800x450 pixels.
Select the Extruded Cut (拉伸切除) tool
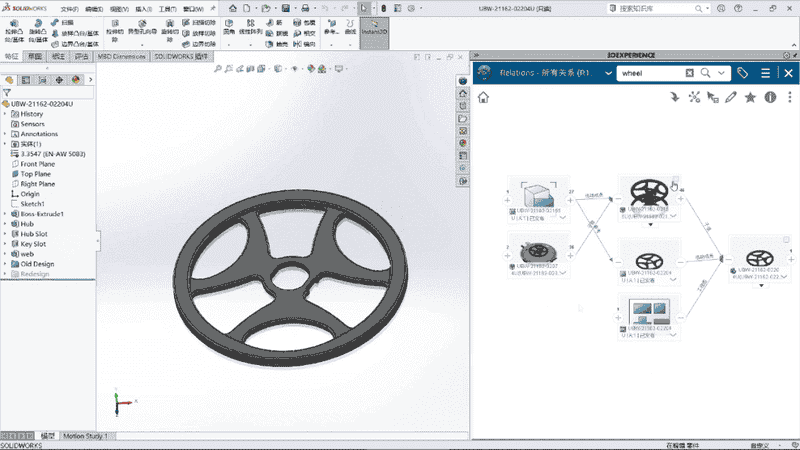tap(115, 31)
